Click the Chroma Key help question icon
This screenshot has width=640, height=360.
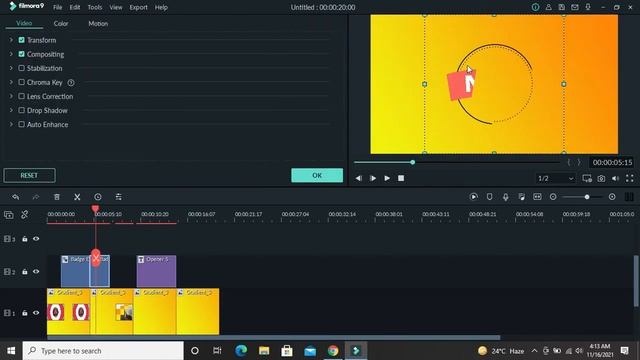click(x=71, y=82)
